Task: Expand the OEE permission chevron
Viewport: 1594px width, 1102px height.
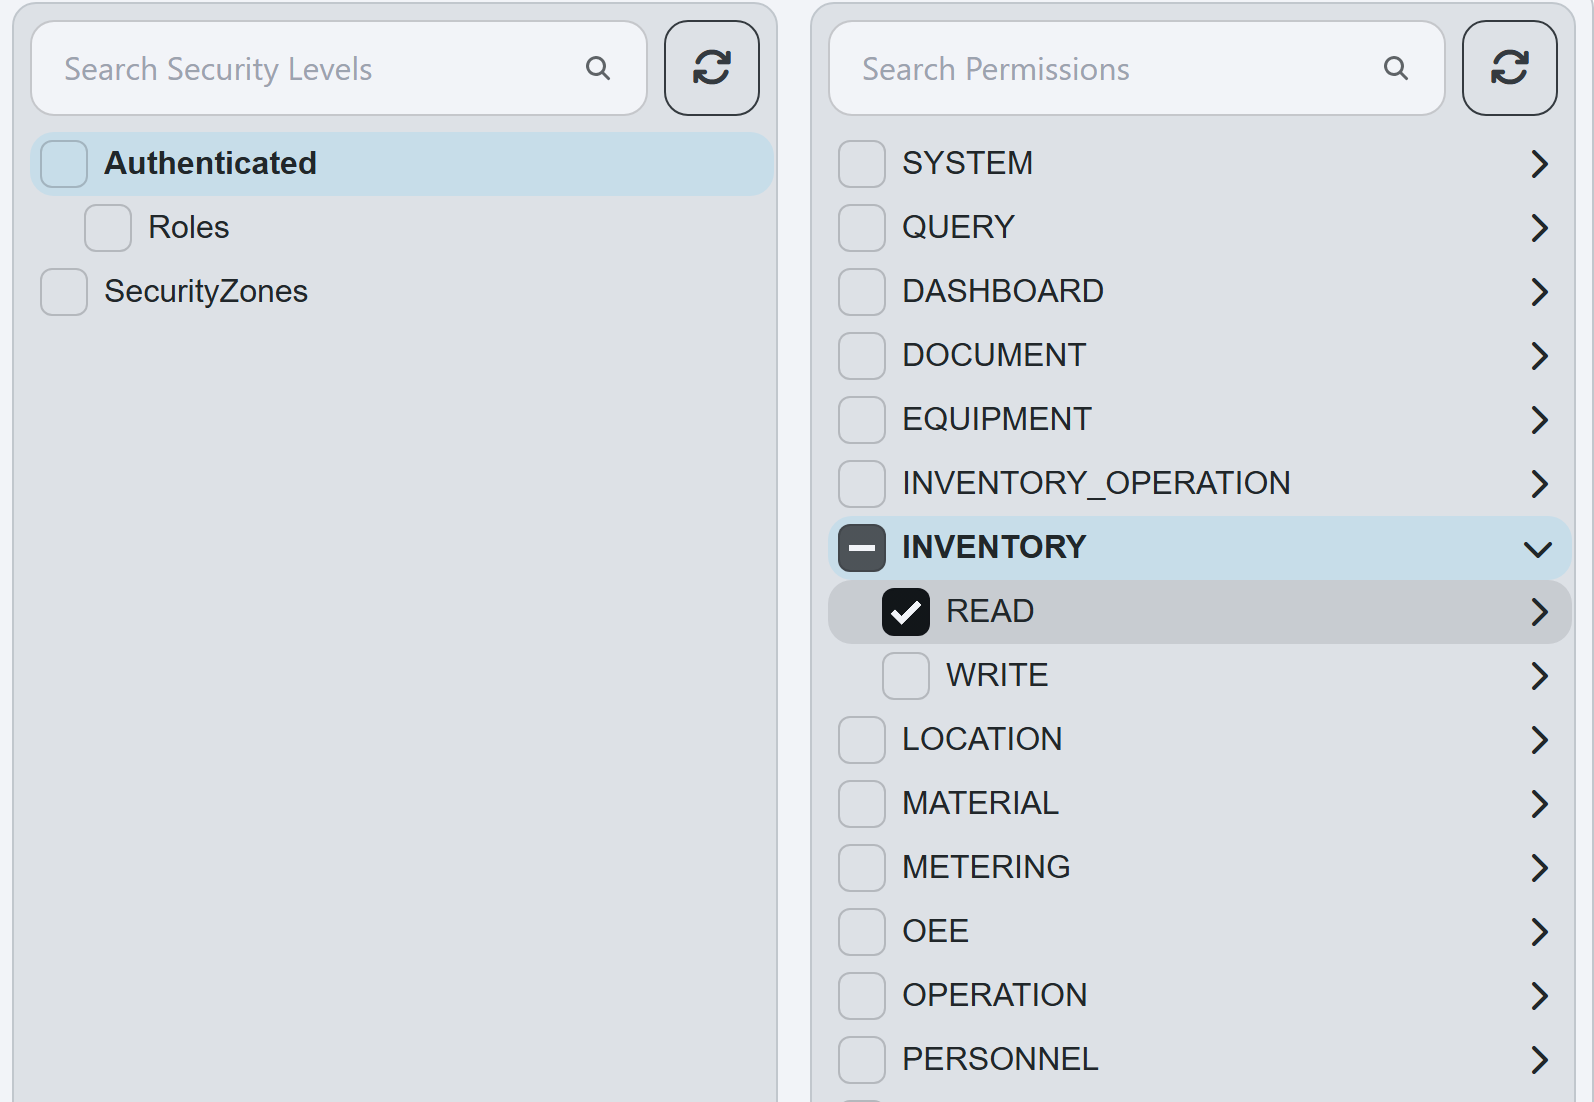Action: (1539, 932)
